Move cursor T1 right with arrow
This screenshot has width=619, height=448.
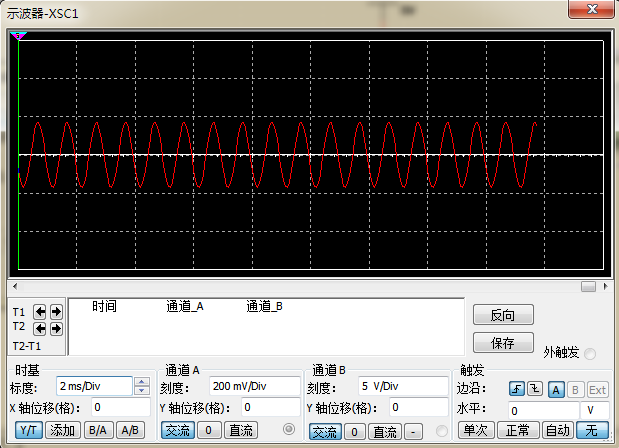[56, 312]
